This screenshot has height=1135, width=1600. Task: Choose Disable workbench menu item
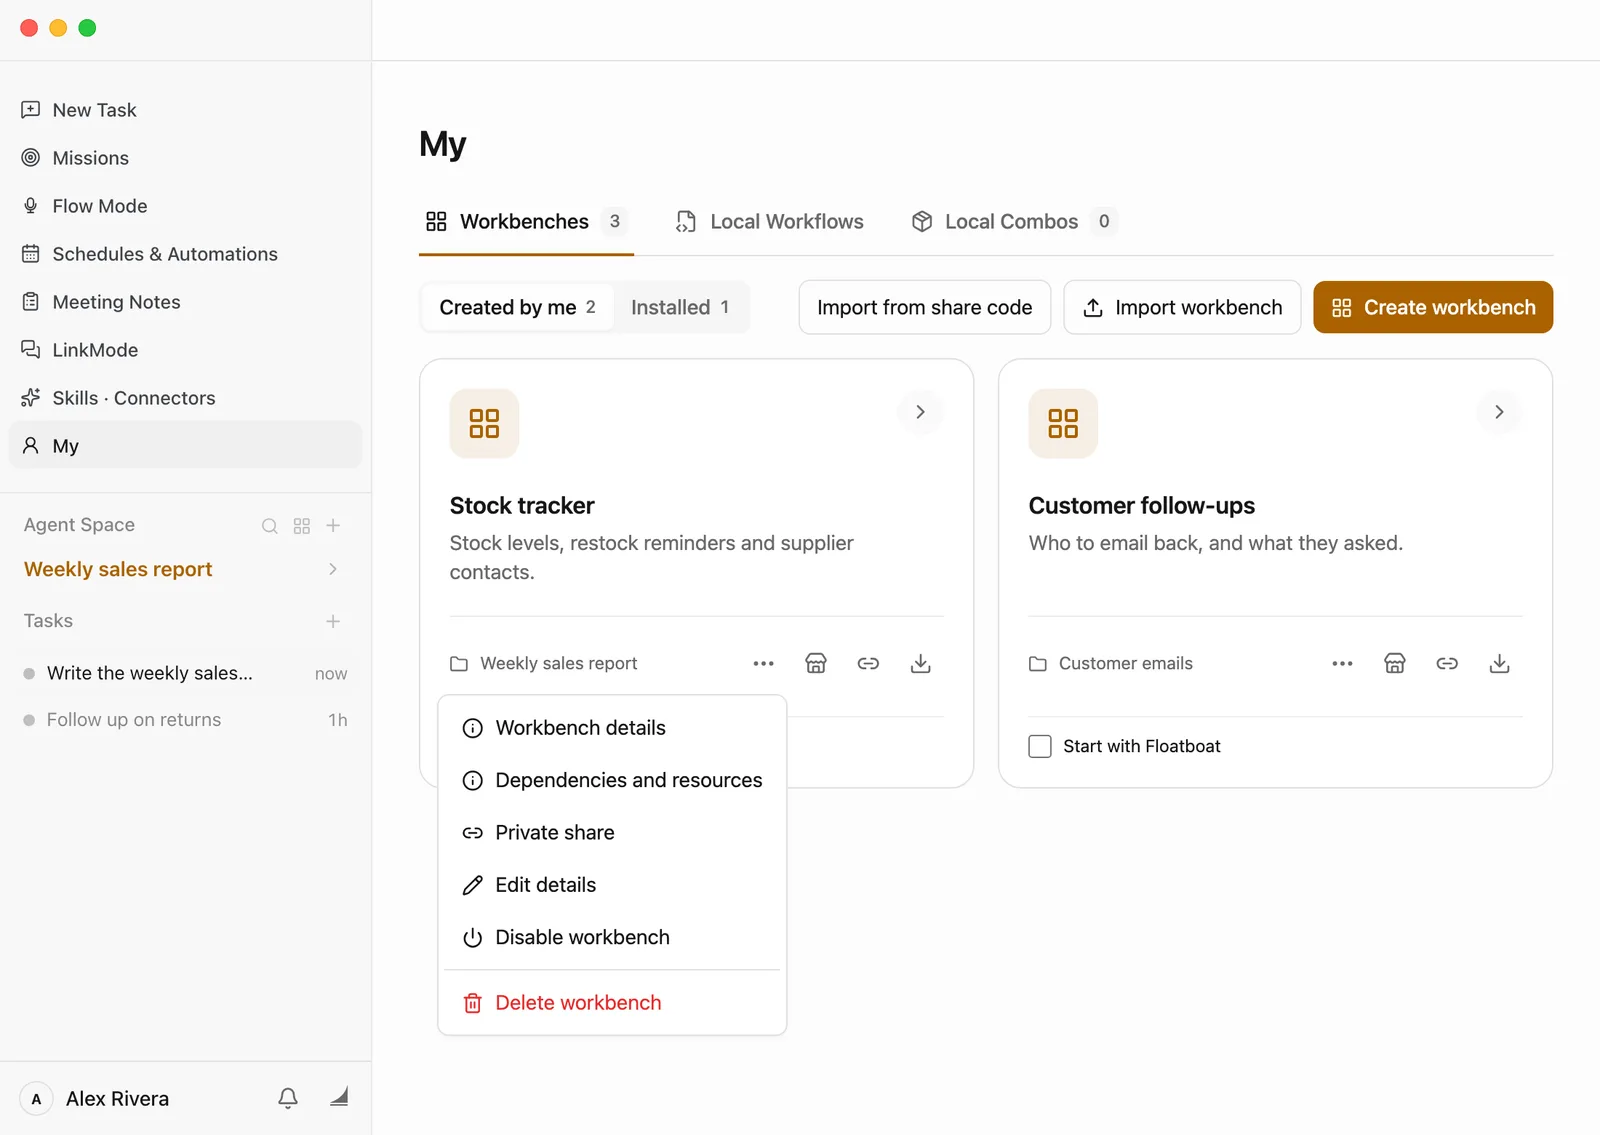(x=612, y=937)
